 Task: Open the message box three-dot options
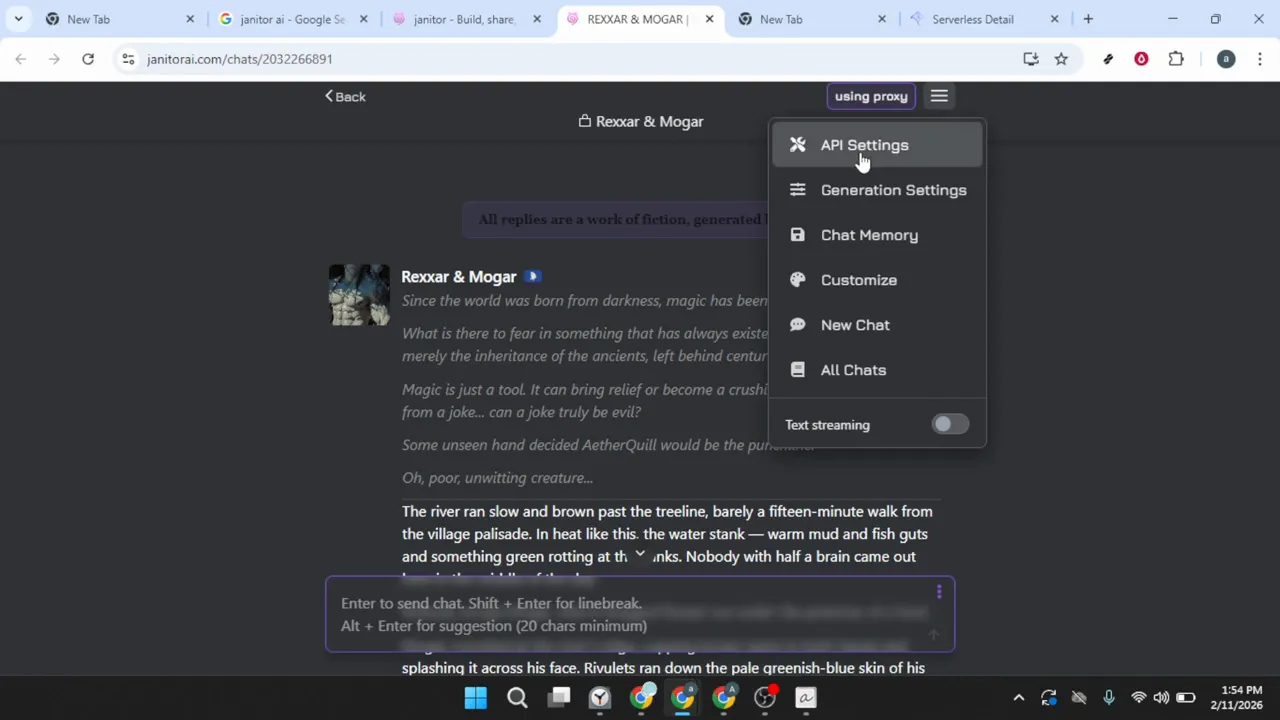tap(939, 593)
